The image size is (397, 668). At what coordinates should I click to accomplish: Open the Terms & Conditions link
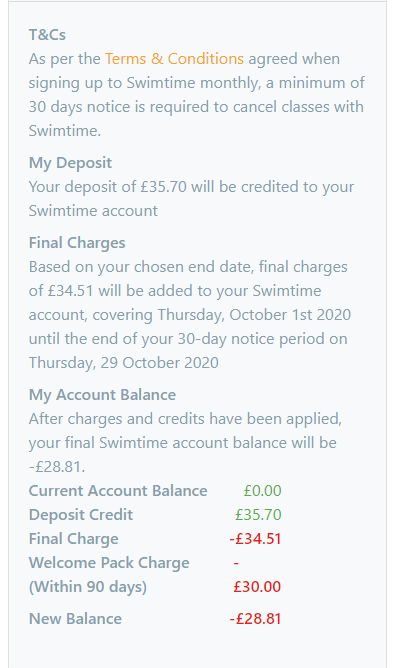[174, 58]
